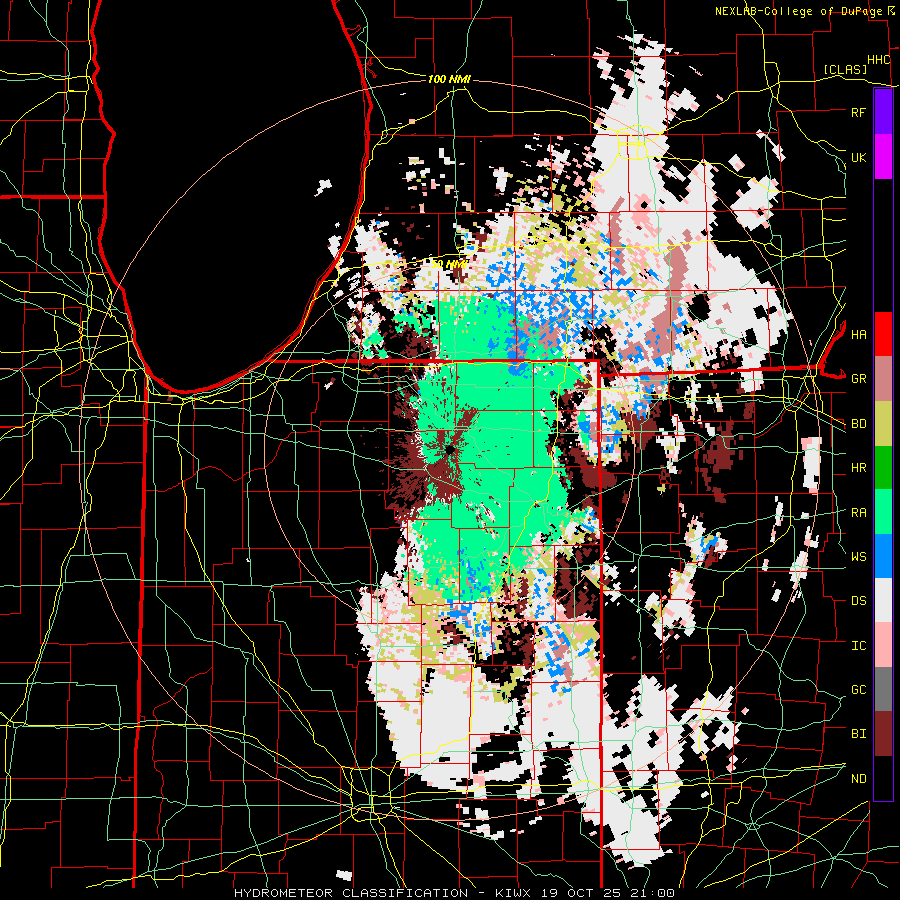The width and height of the screenshot is (900, 900).
Task: Click the "ND" legend label text
Action: [858, 779]
